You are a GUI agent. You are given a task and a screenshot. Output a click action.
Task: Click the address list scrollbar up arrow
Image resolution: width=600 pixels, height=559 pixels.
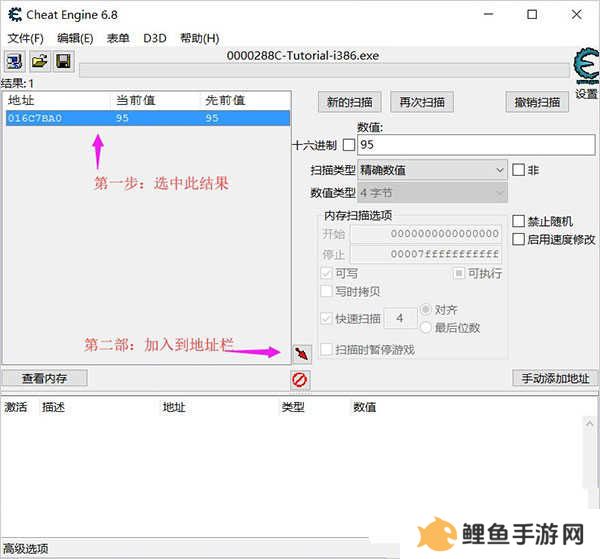pyautogui.click(x=589, y=423)
